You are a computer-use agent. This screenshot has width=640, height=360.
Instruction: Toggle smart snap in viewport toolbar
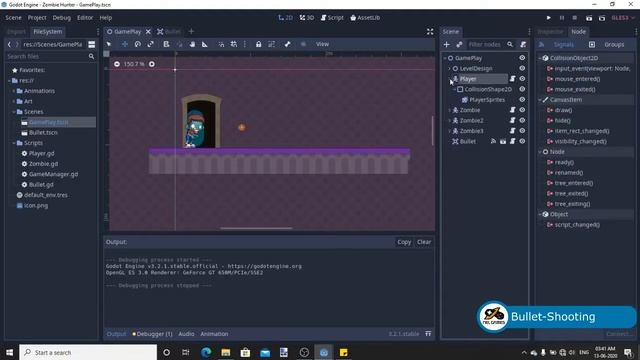click(x=221, y=44)
